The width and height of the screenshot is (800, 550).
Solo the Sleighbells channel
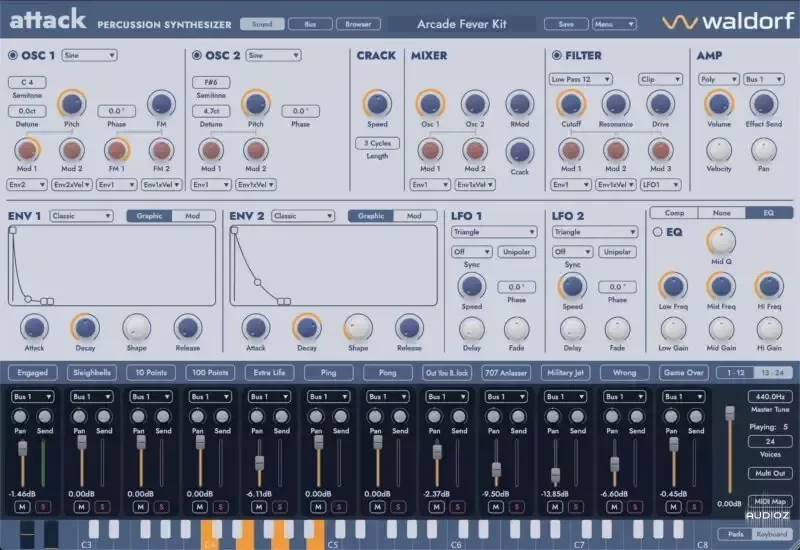[x=103, y=507]
